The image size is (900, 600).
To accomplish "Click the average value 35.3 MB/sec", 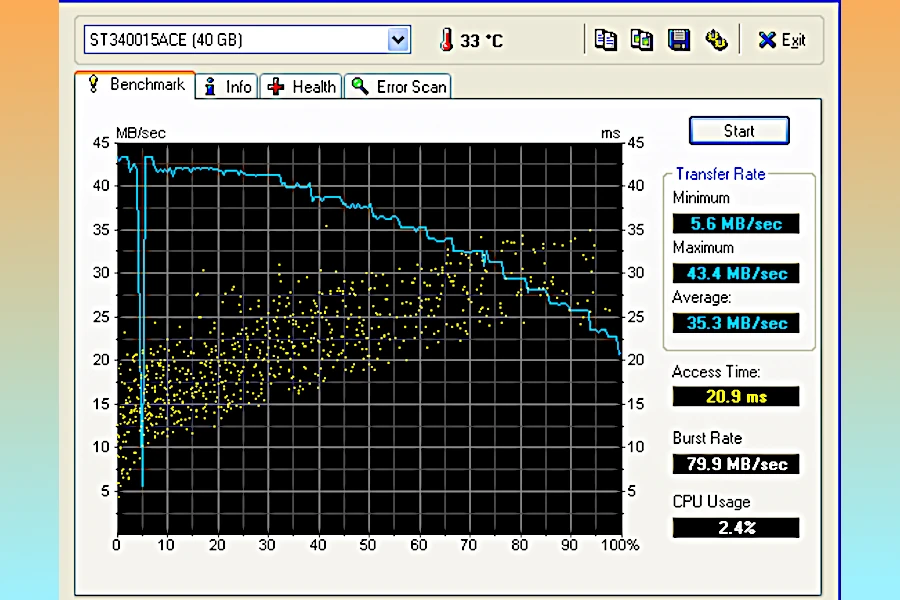I will (x=736, y=323).
